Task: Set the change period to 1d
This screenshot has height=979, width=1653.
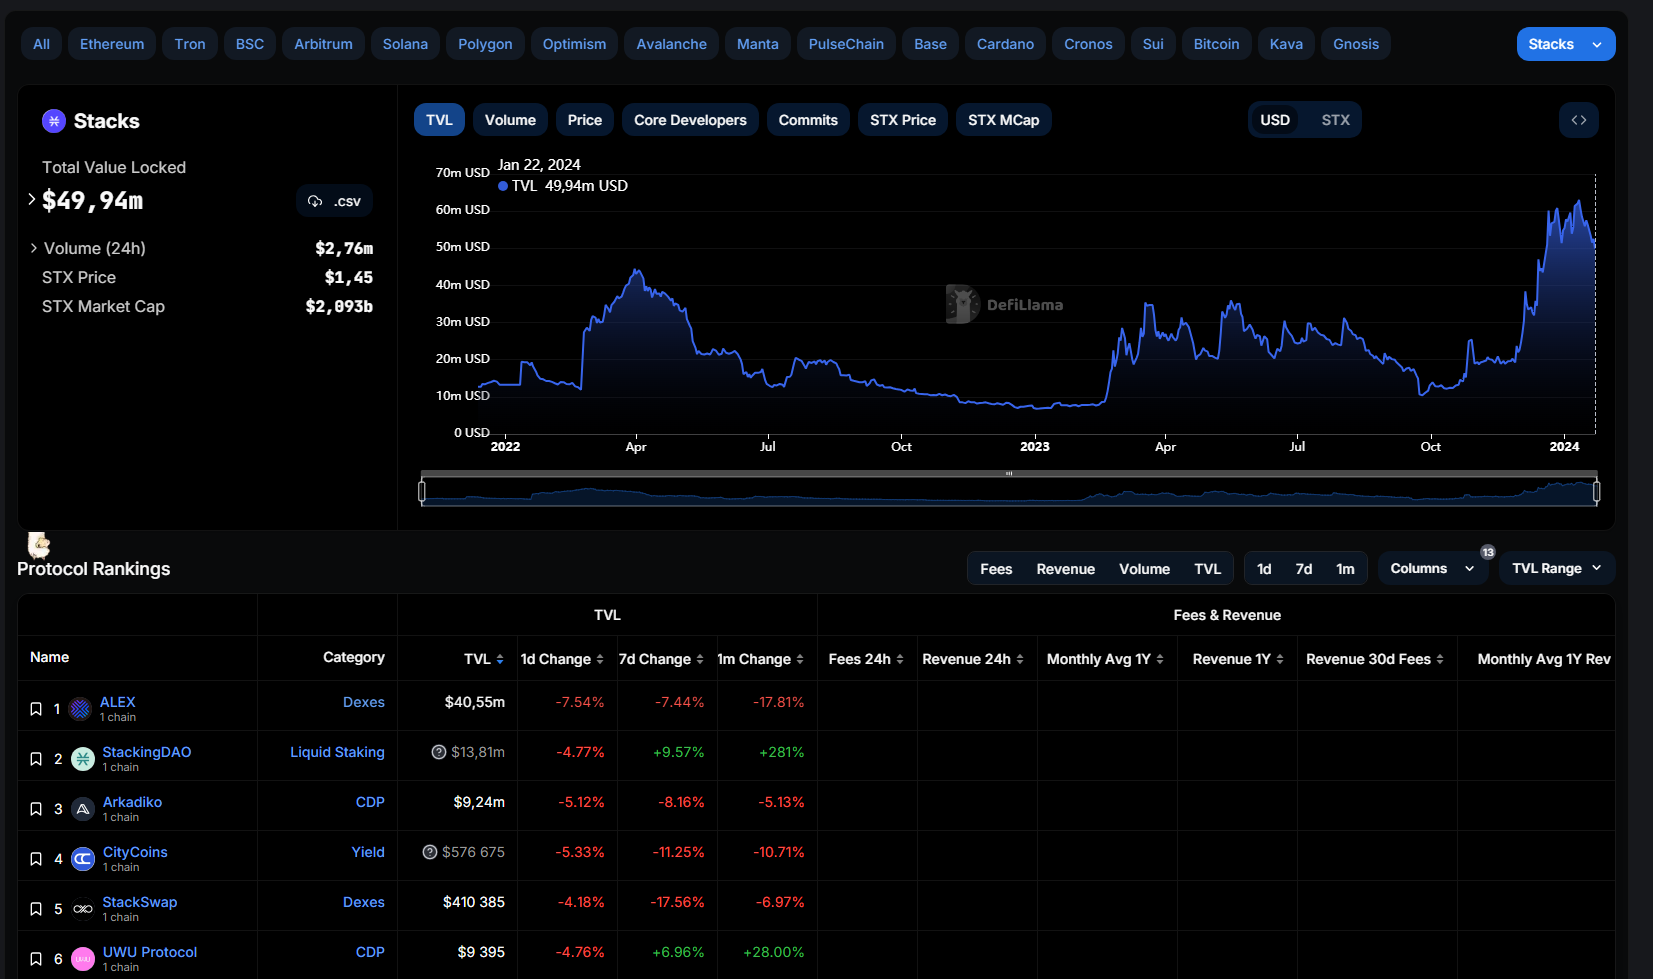Action: [1264, 569]
